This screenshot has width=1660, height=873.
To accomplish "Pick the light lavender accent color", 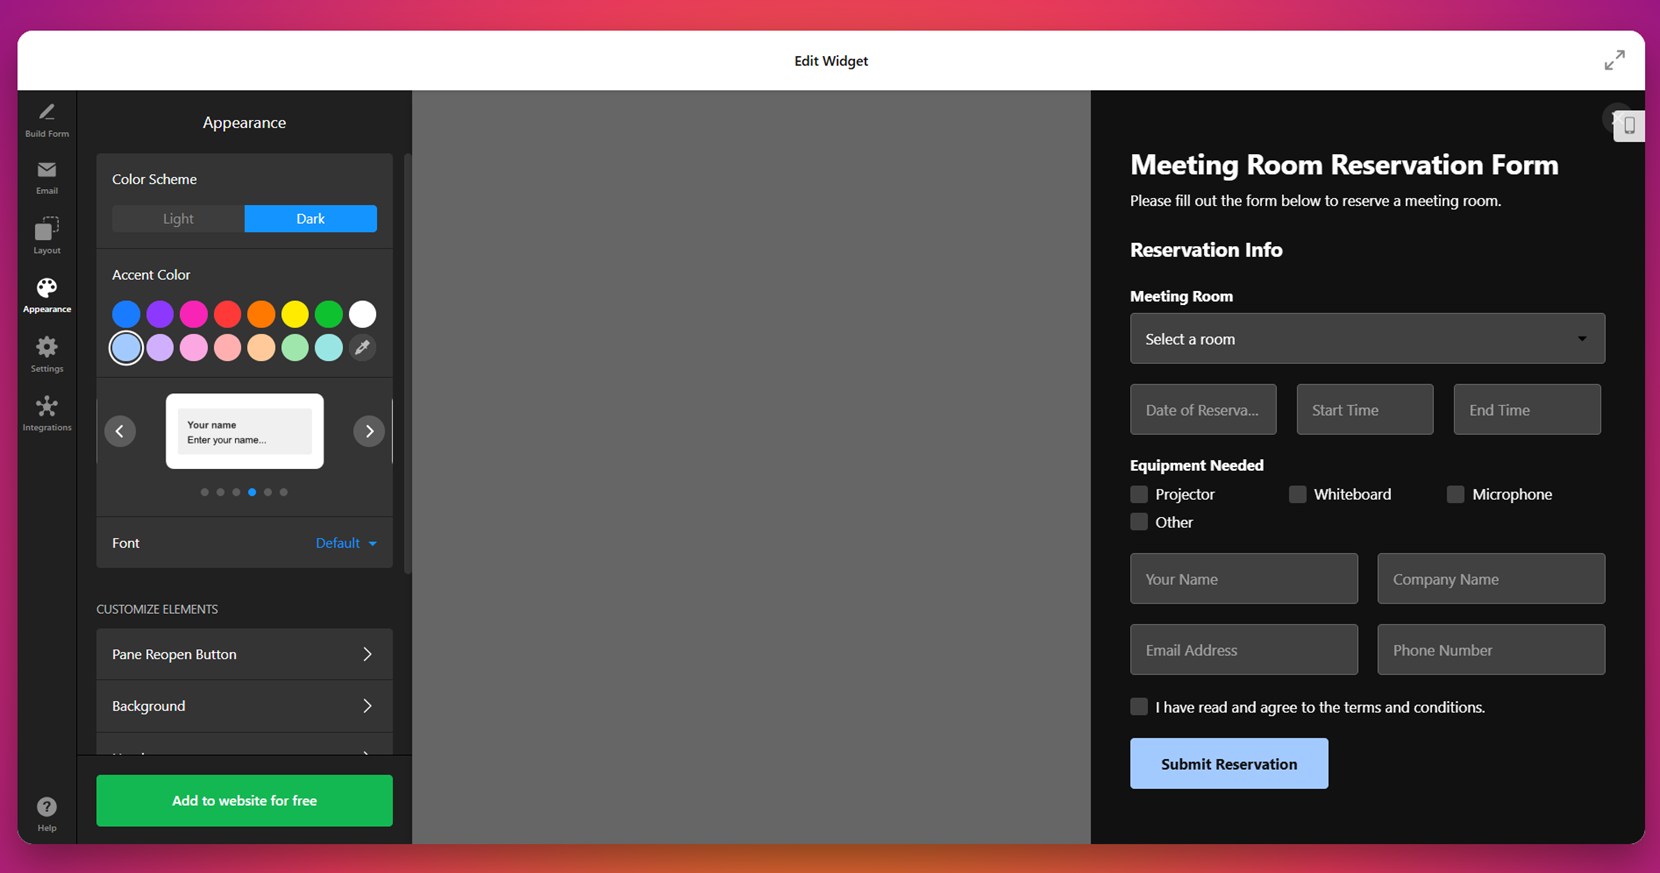I will click(x=160, y=348).
